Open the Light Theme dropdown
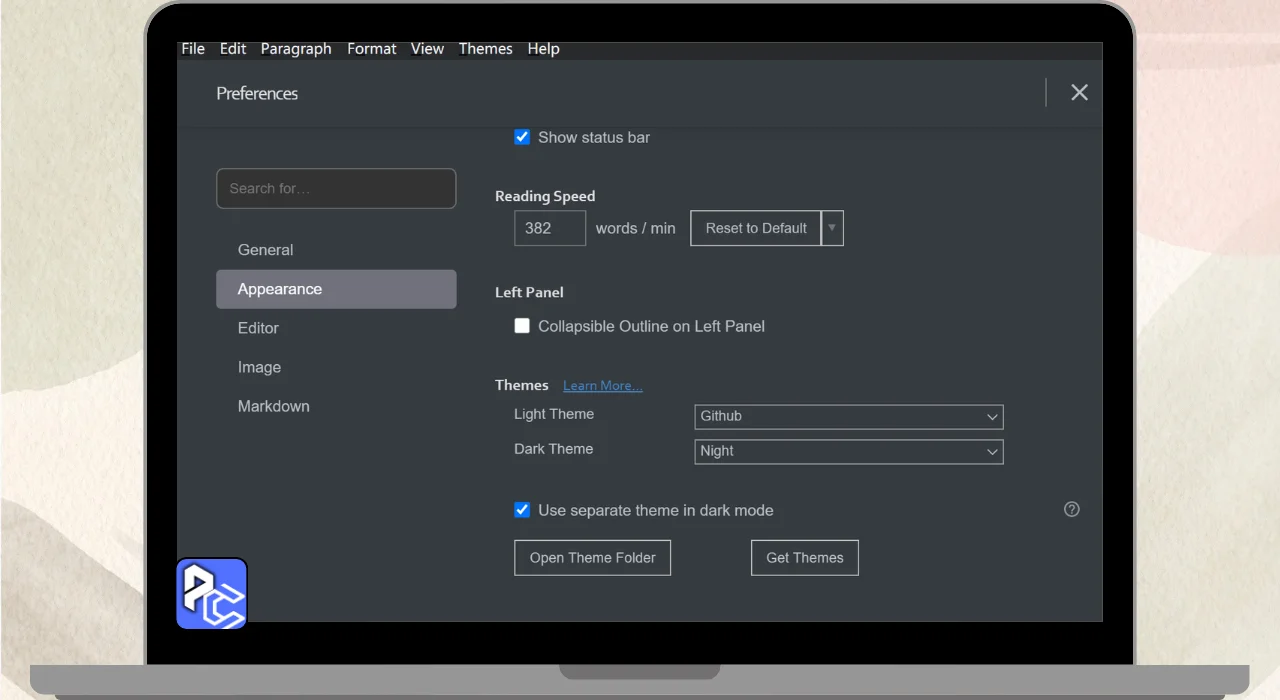 tap(848, 416)
